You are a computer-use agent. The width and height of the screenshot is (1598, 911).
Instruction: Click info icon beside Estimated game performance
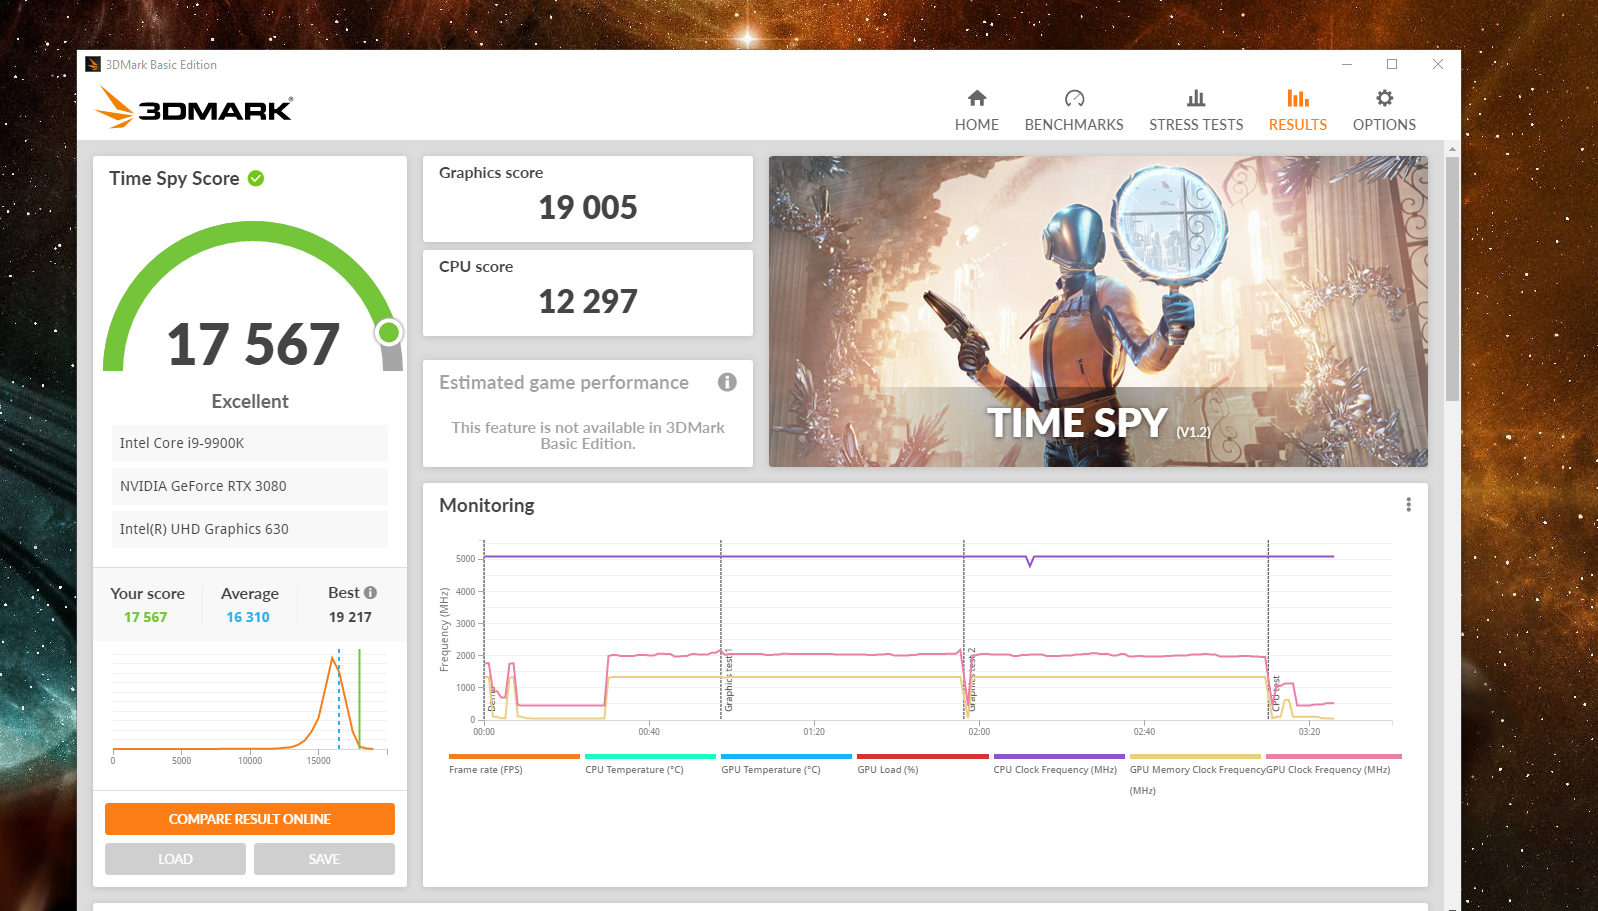tap(727, 382)
